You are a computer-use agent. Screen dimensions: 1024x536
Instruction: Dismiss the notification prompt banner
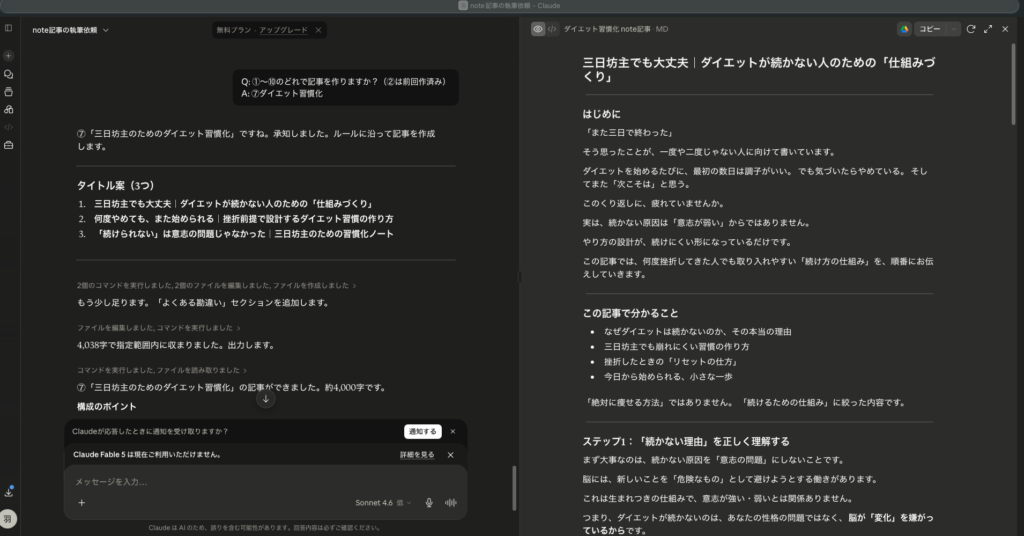click(x=453, y=432)
